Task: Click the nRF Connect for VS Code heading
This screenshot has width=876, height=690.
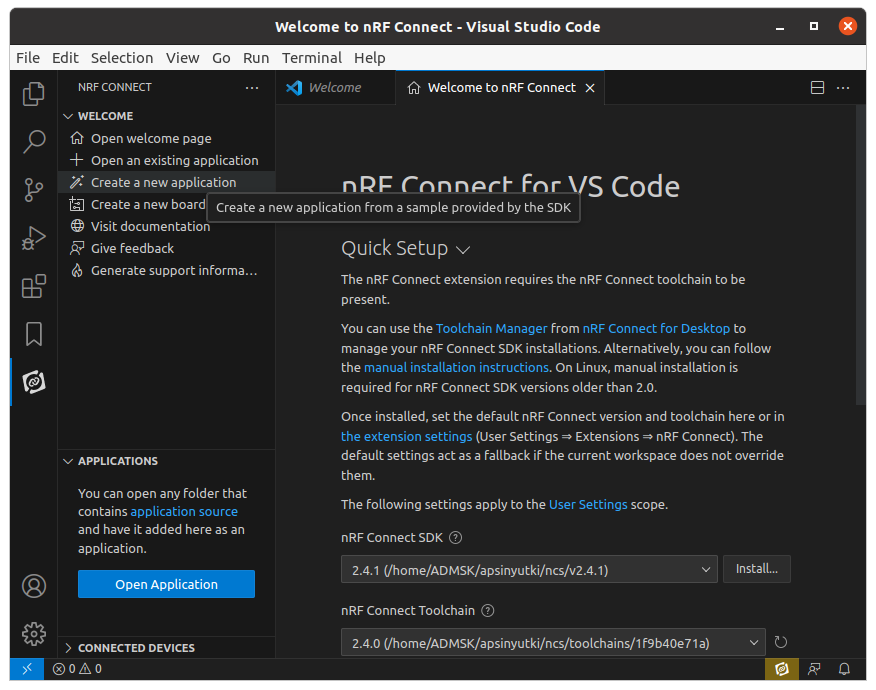Action: point(511,186)
